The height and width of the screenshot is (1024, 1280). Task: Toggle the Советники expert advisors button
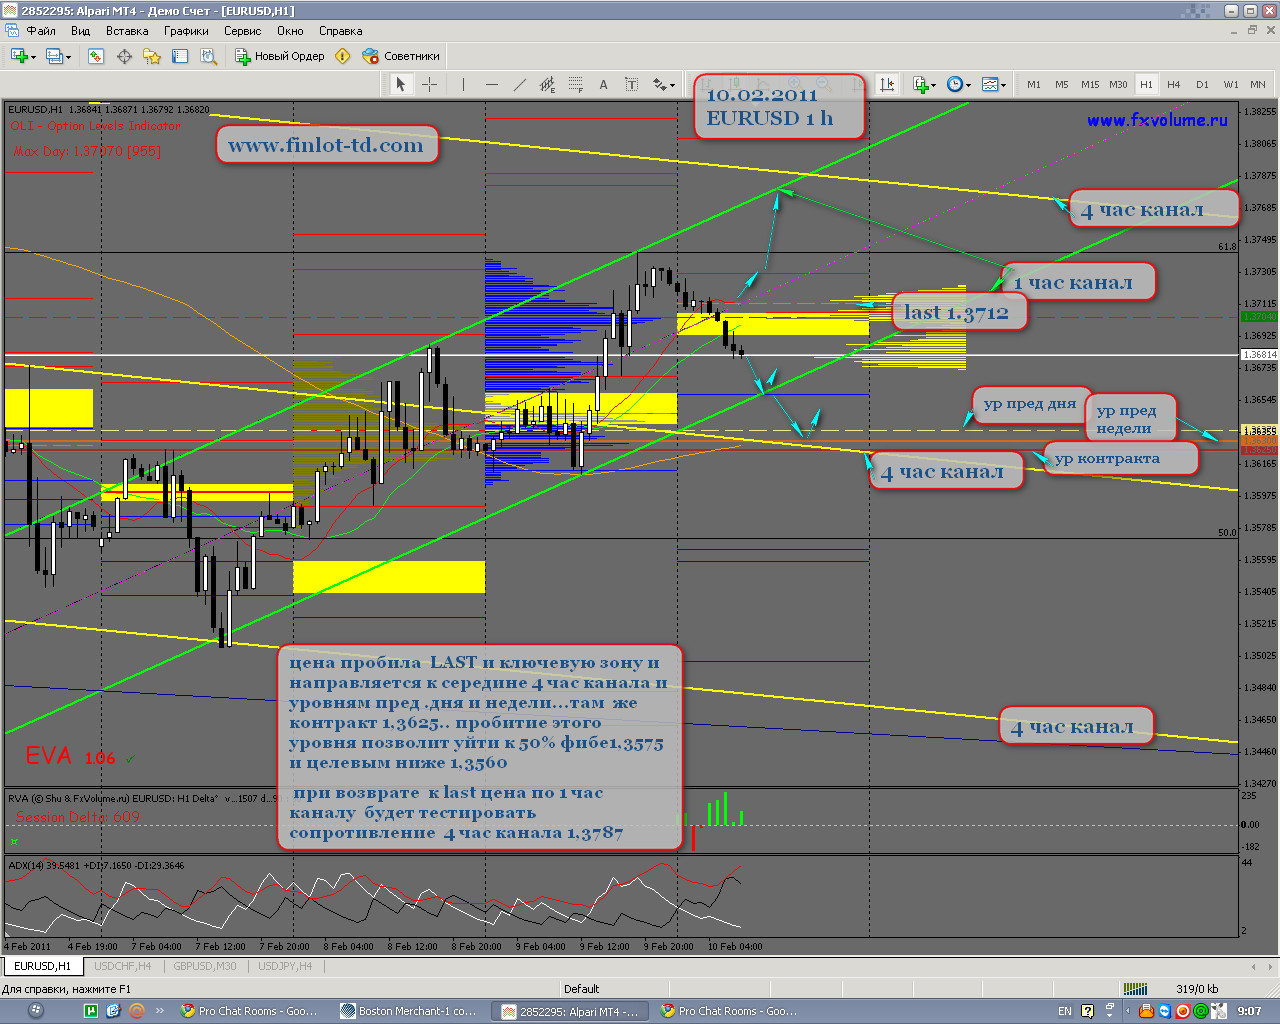pos(401,56)
